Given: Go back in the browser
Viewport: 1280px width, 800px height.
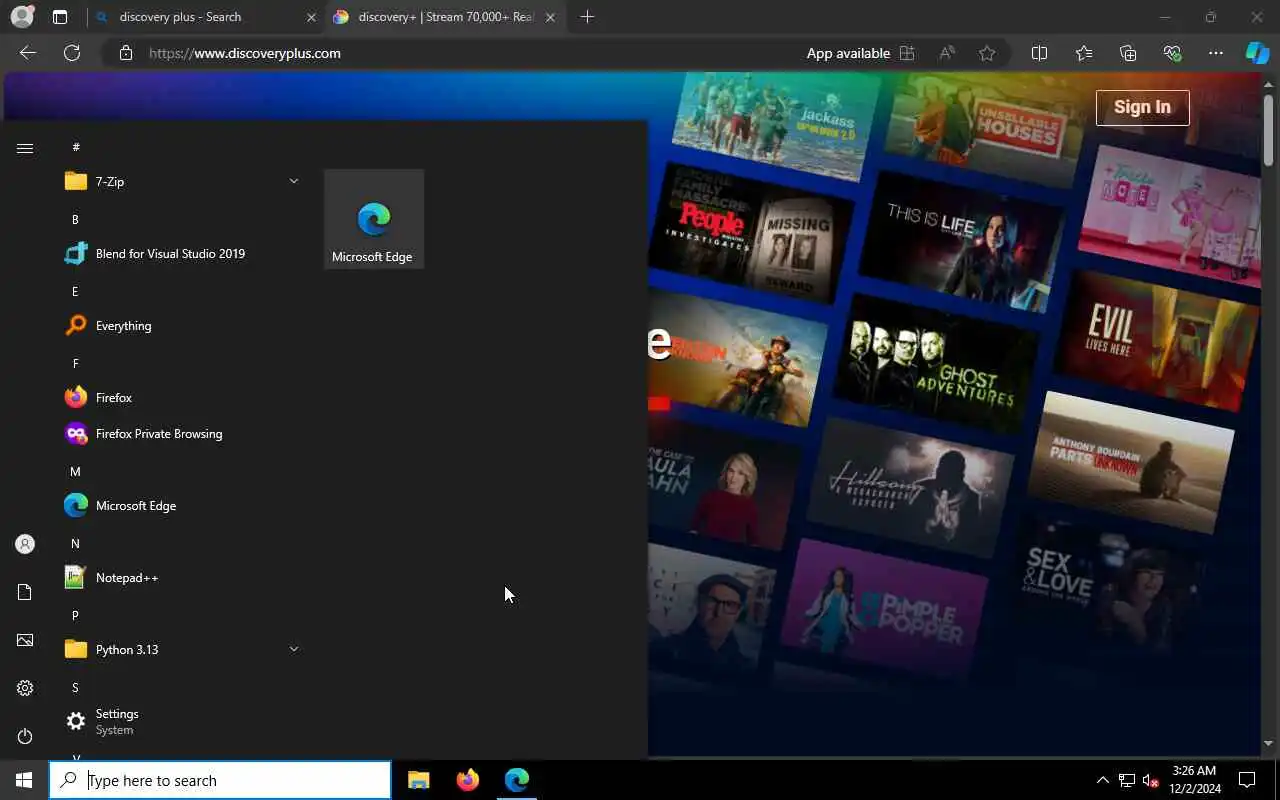Looking at the screenshot, I should (28, 53).
